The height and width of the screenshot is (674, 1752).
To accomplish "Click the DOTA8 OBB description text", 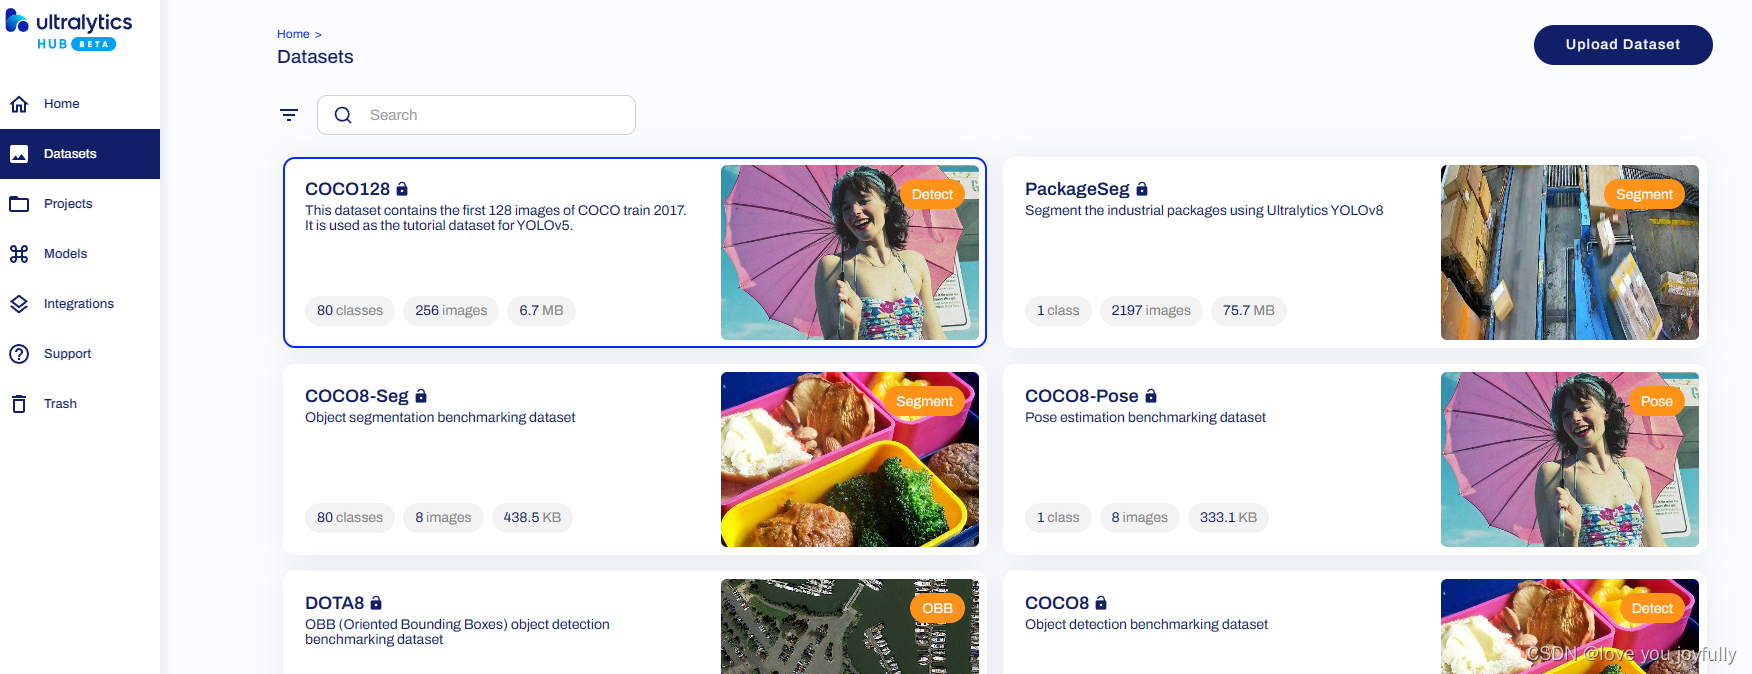I will click(457, 632).
